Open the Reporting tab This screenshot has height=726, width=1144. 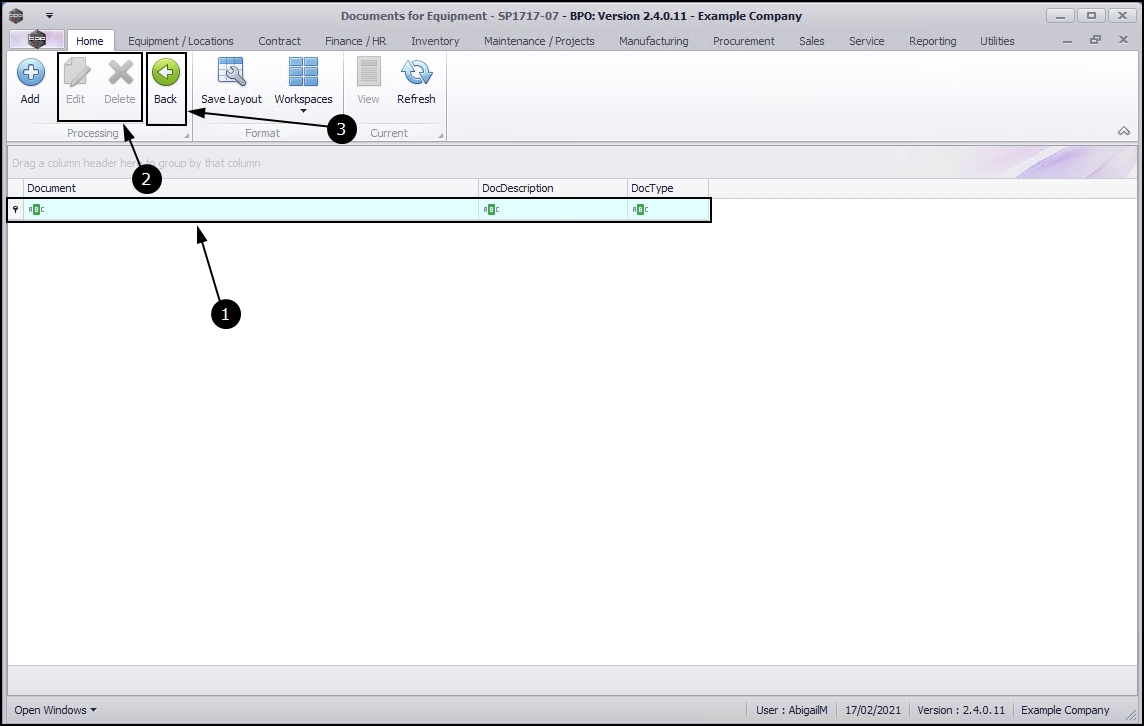click(932, 41)
